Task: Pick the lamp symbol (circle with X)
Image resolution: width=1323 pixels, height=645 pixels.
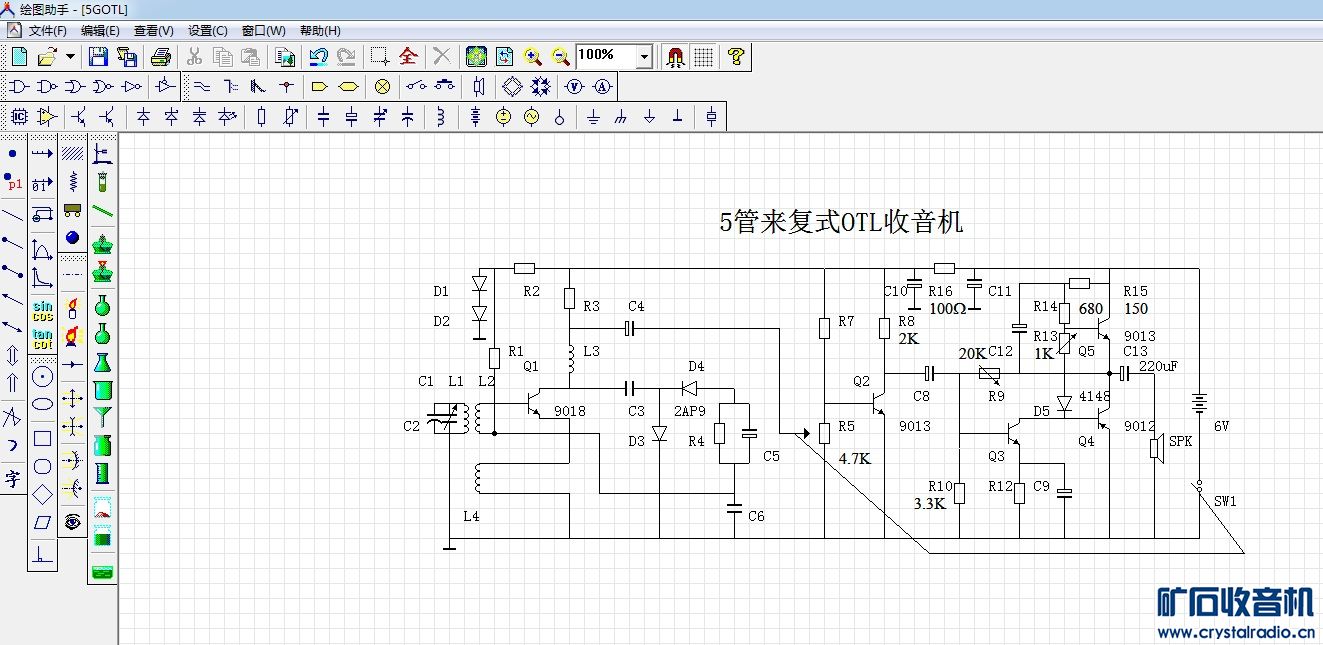Action: [381, 86]
